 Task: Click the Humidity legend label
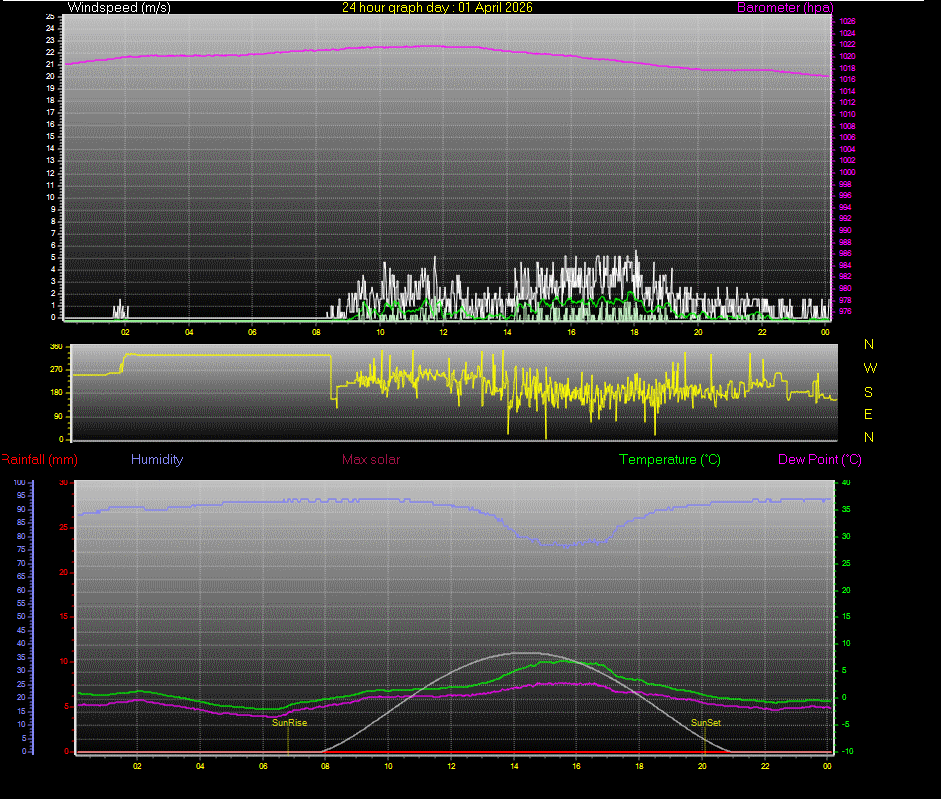(x=157, y=460)
